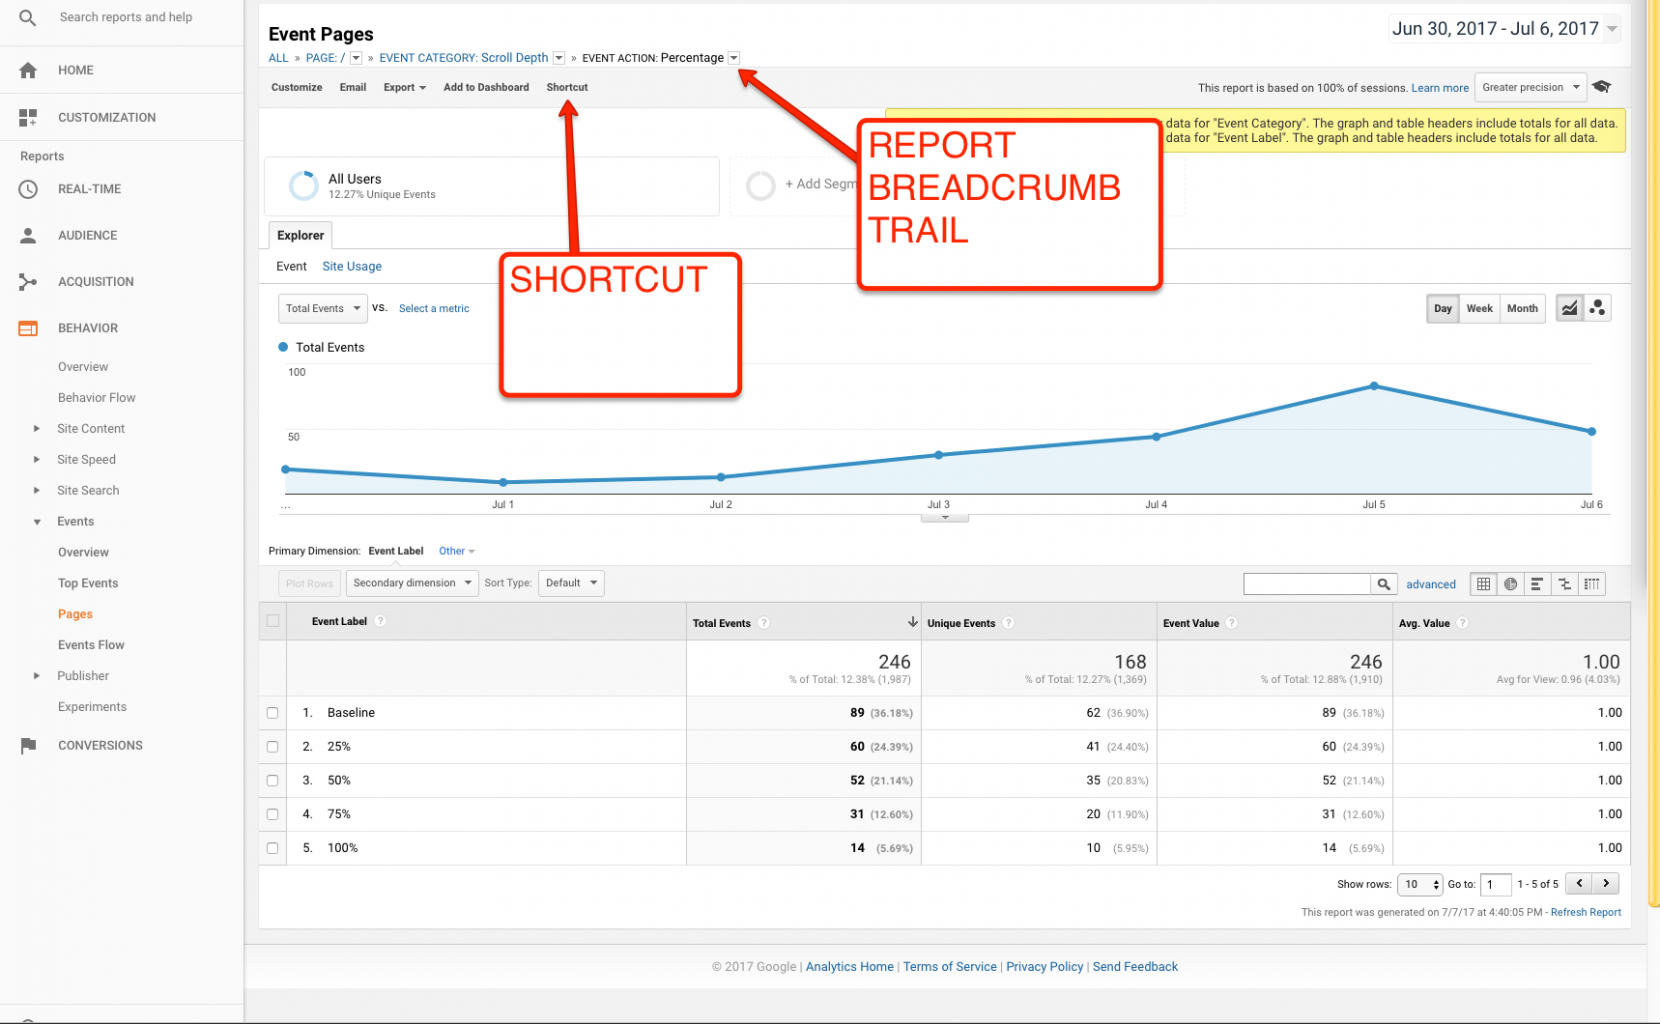Image resolution: width=1660 pixels, height=1024 pixels.
Task: Open Real-Time reports clock icon
Action: pyautogui.click(x=28, y=189)
